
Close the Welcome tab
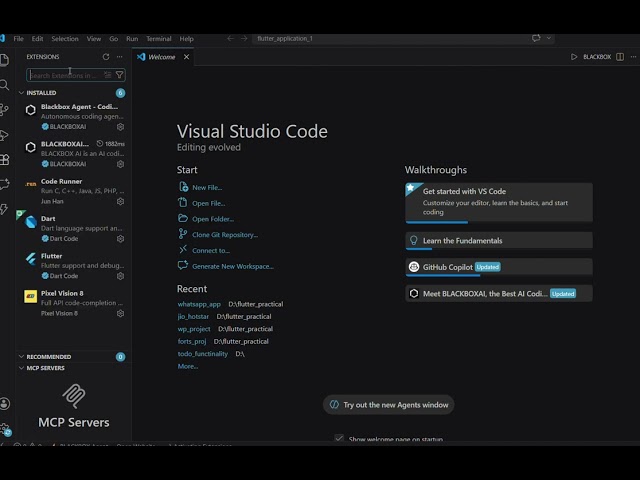186,57
